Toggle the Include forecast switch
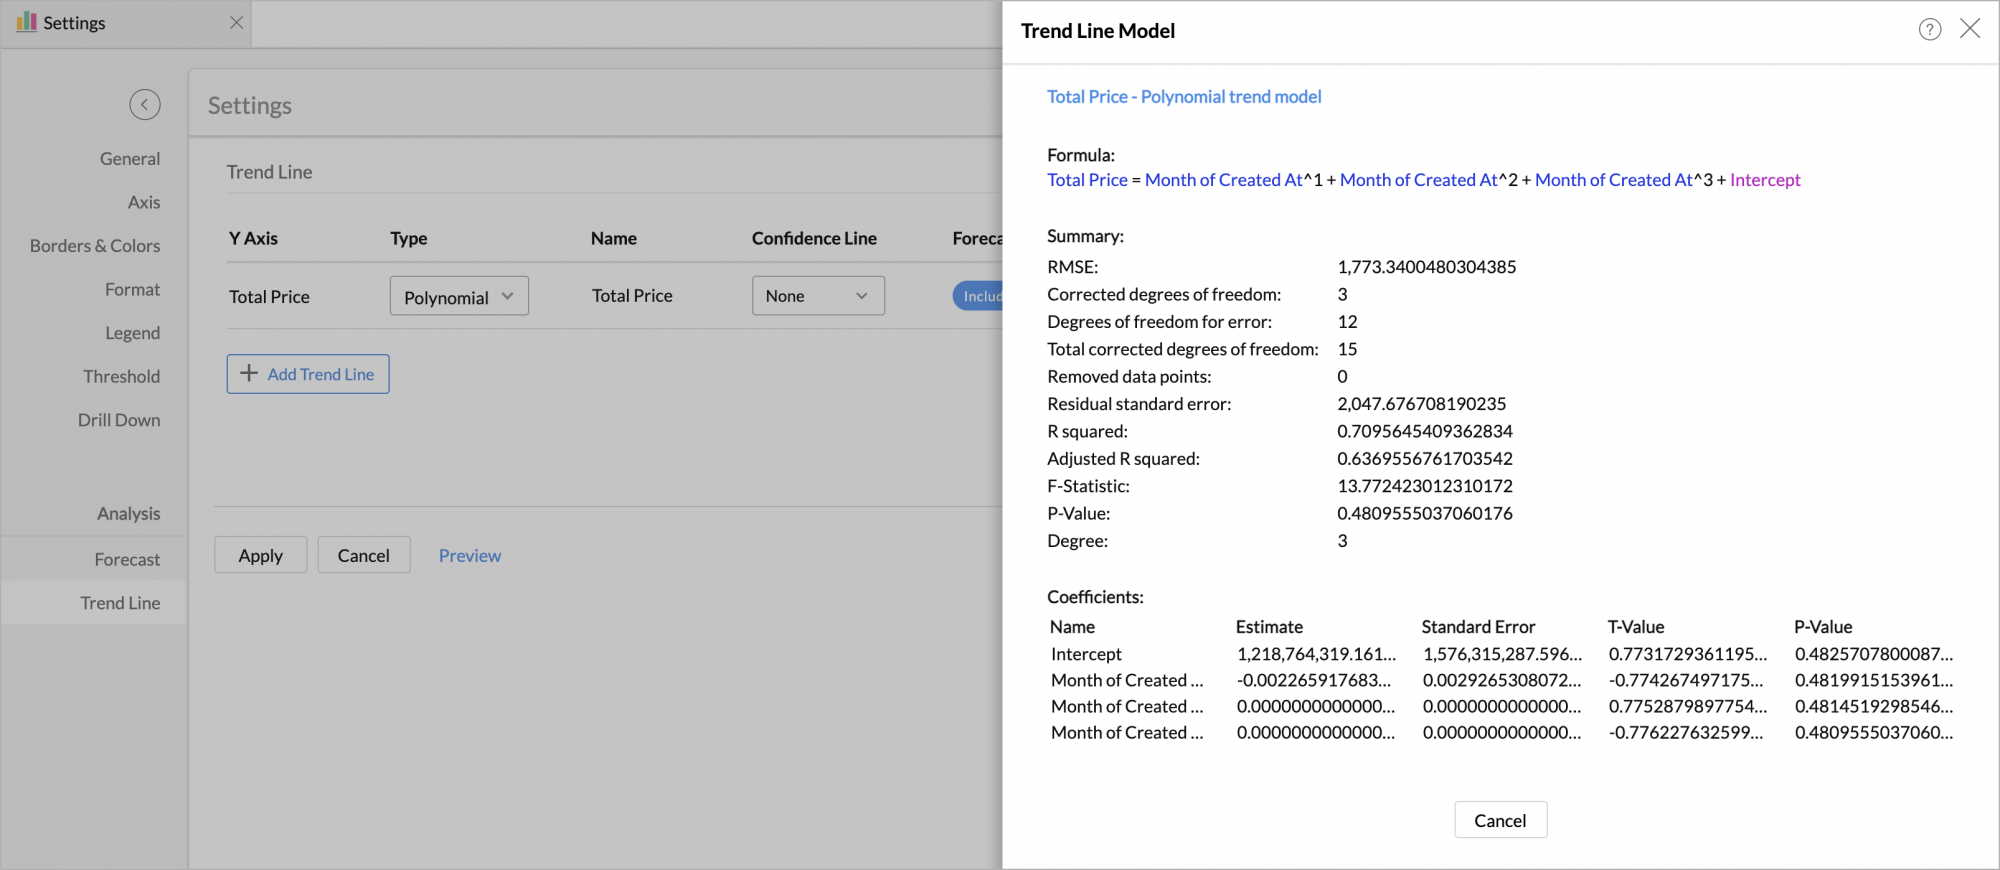This screenshot has width=2000, height=870. [x=979, y=296]
